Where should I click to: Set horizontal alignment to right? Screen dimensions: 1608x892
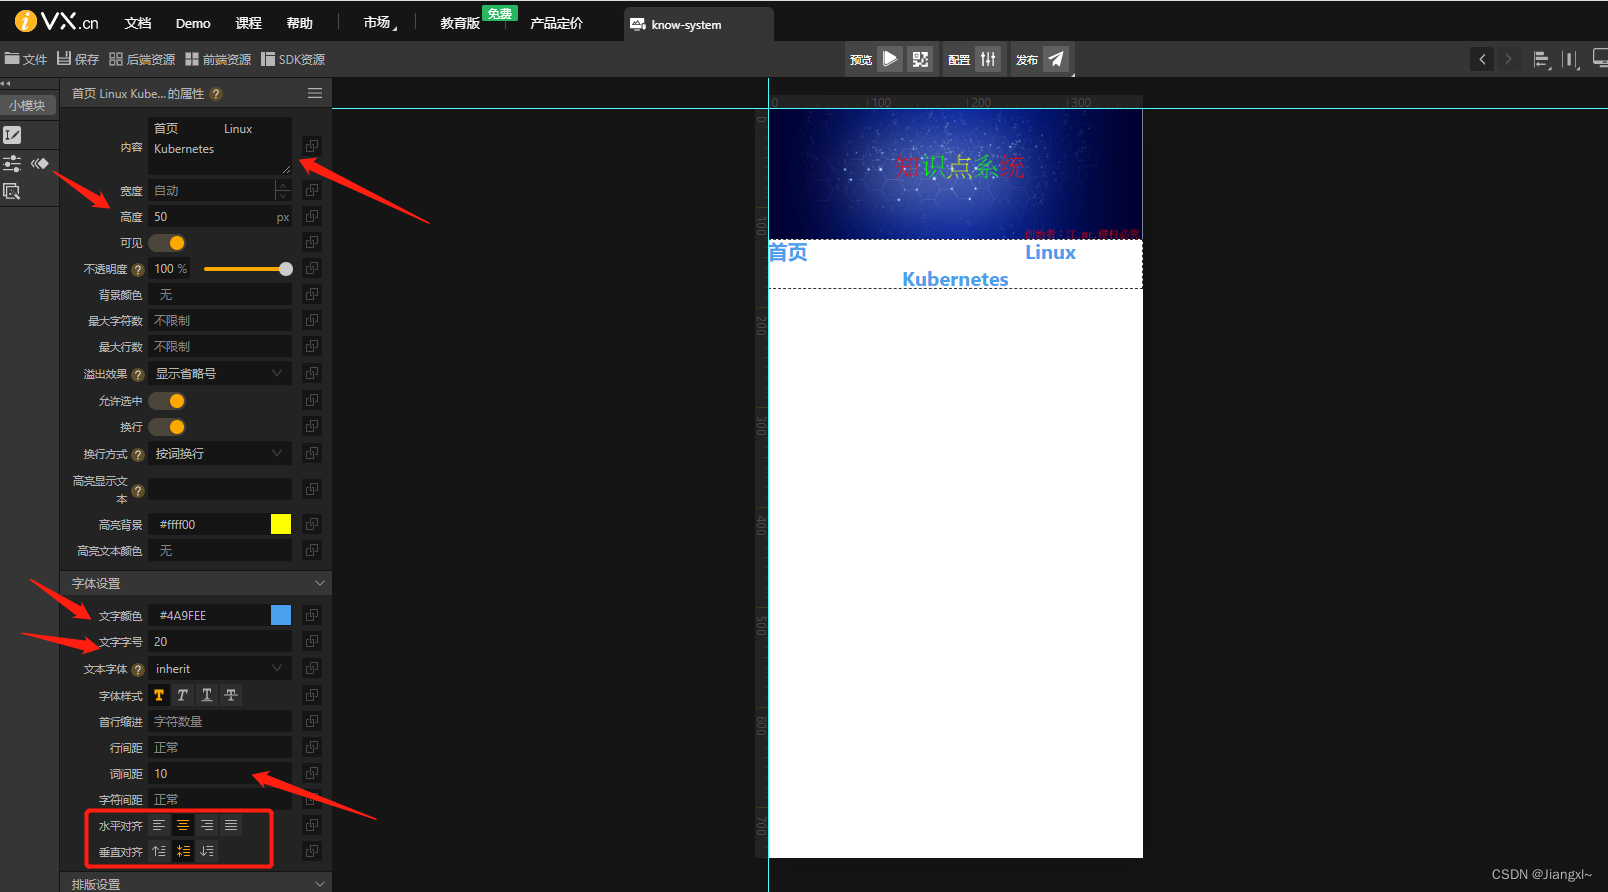coord(207,825)
